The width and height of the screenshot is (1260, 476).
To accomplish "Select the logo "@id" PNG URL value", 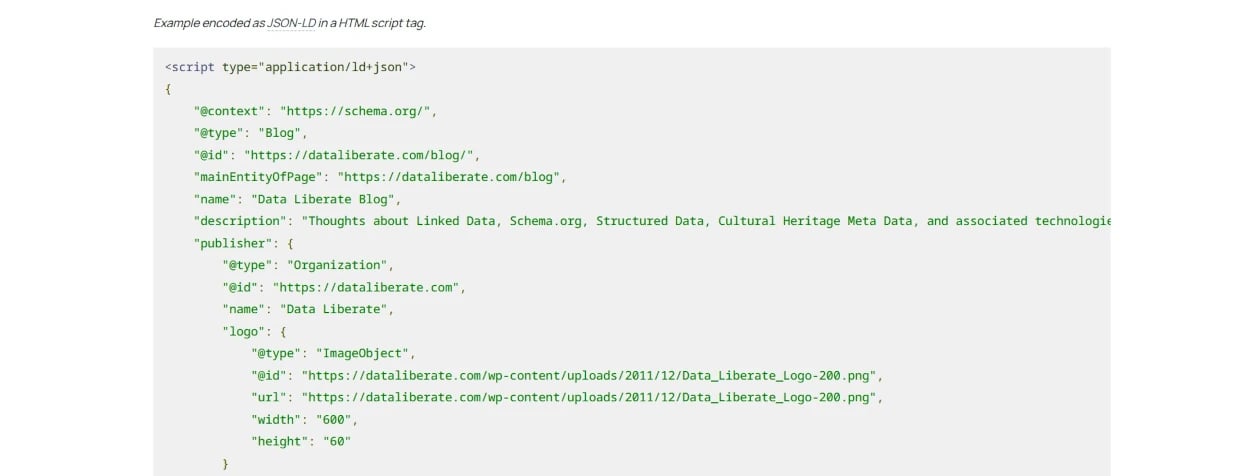I will click(x=589, y=375).
